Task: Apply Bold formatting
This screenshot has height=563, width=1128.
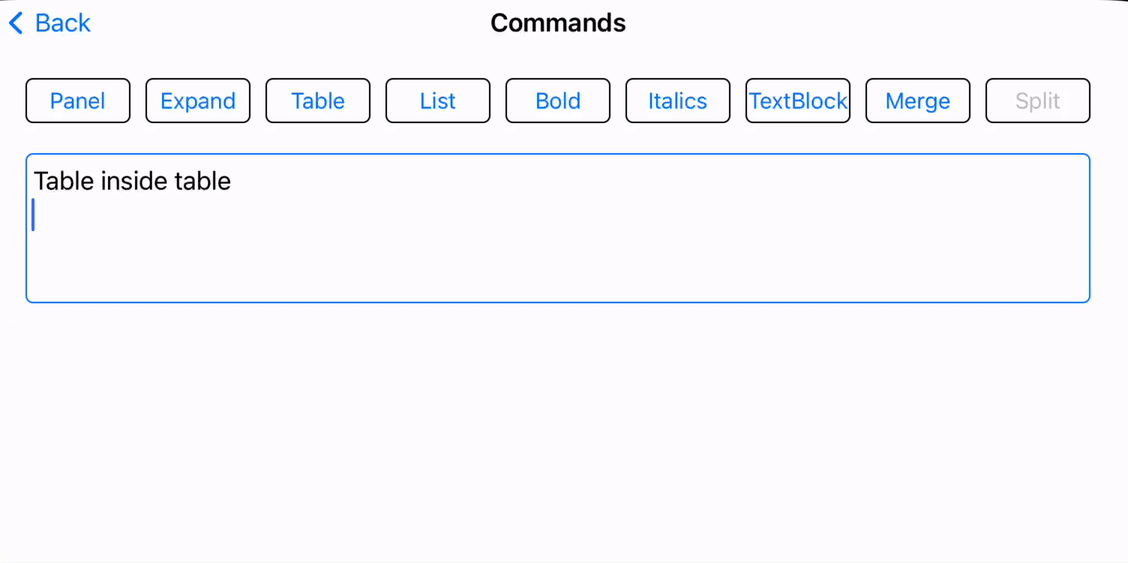Action: (558, 101)
